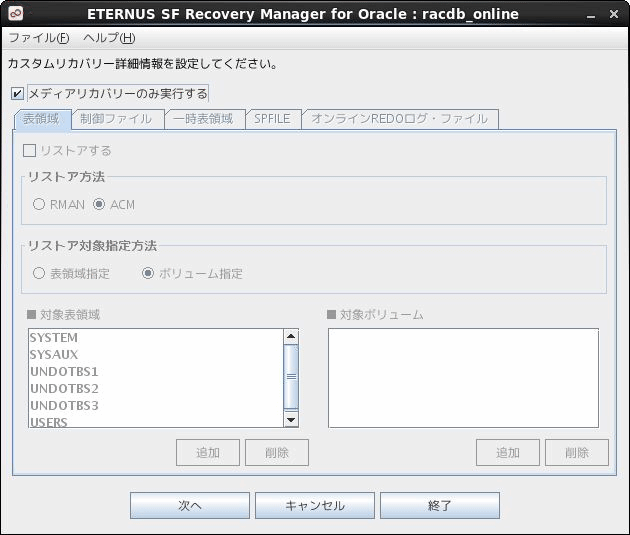630x535 pixels.
Task: Click the empty 対象ボリューム list box
Action: (x=463, y=378)
